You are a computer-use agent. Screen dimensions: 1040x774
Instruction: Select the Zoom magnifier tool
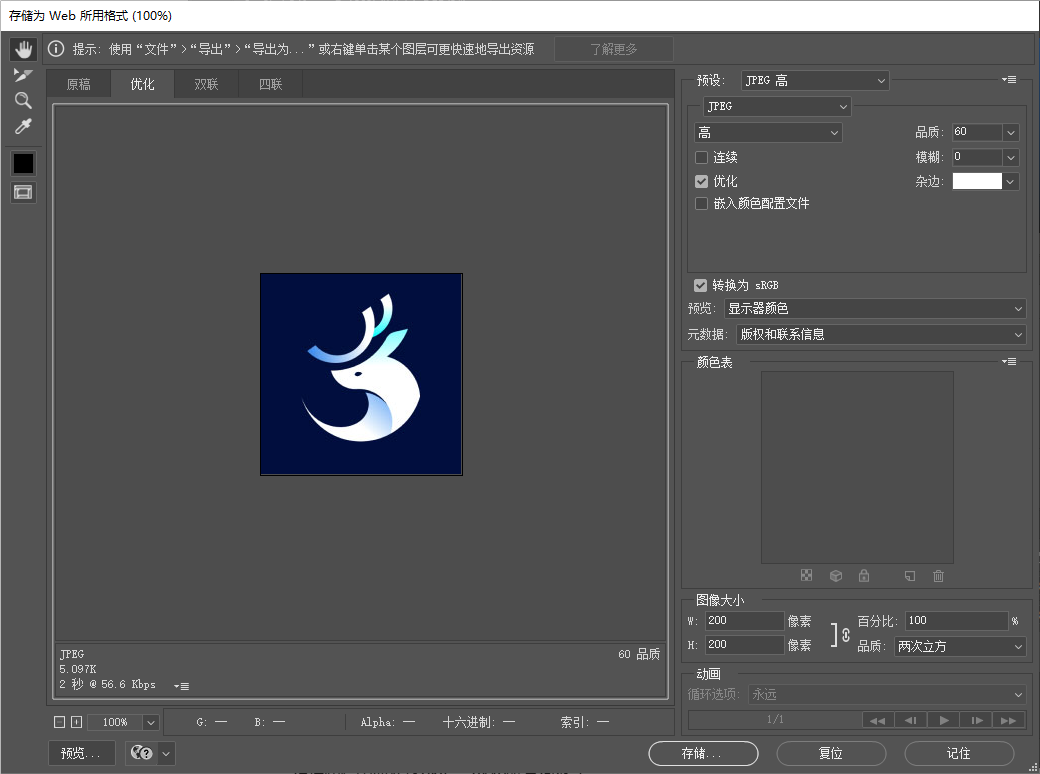coord(23,101)
